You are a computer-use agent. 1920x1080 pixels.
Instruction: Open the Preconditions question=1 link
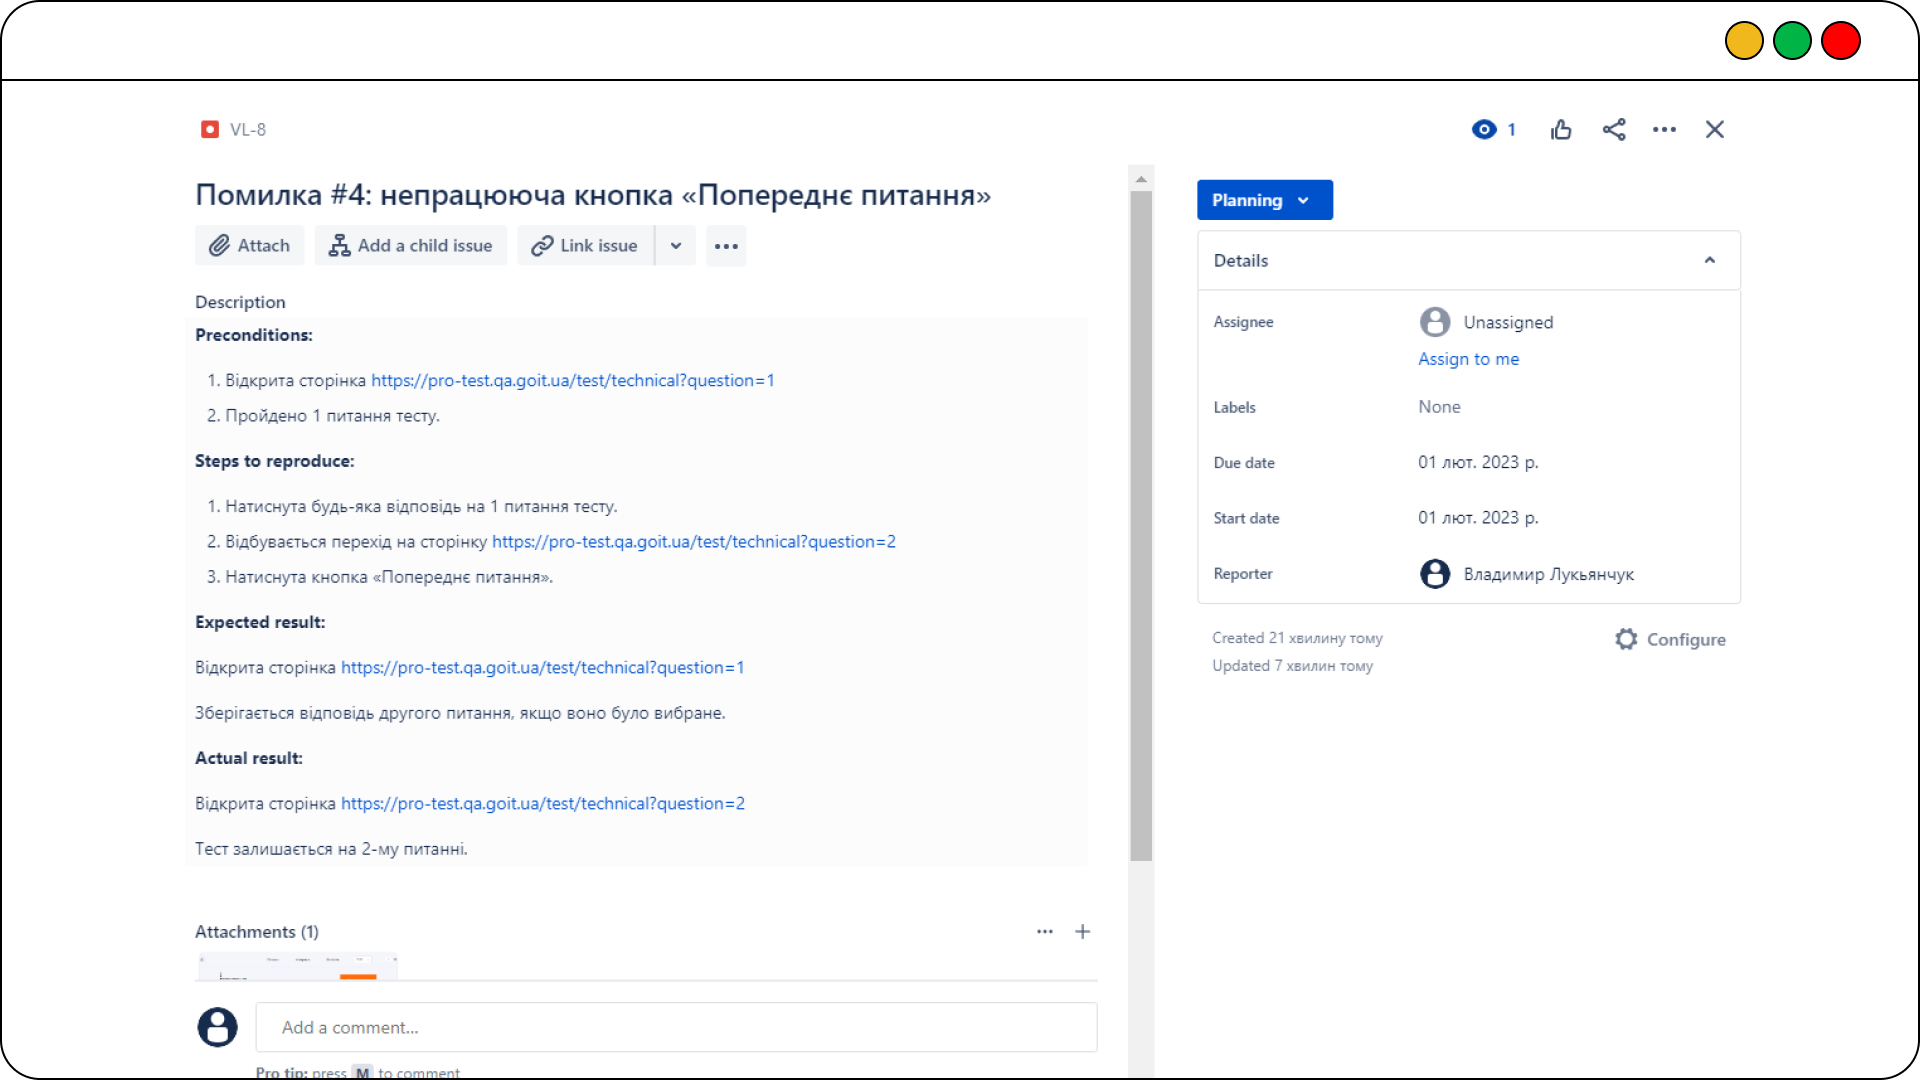(573, 380)
